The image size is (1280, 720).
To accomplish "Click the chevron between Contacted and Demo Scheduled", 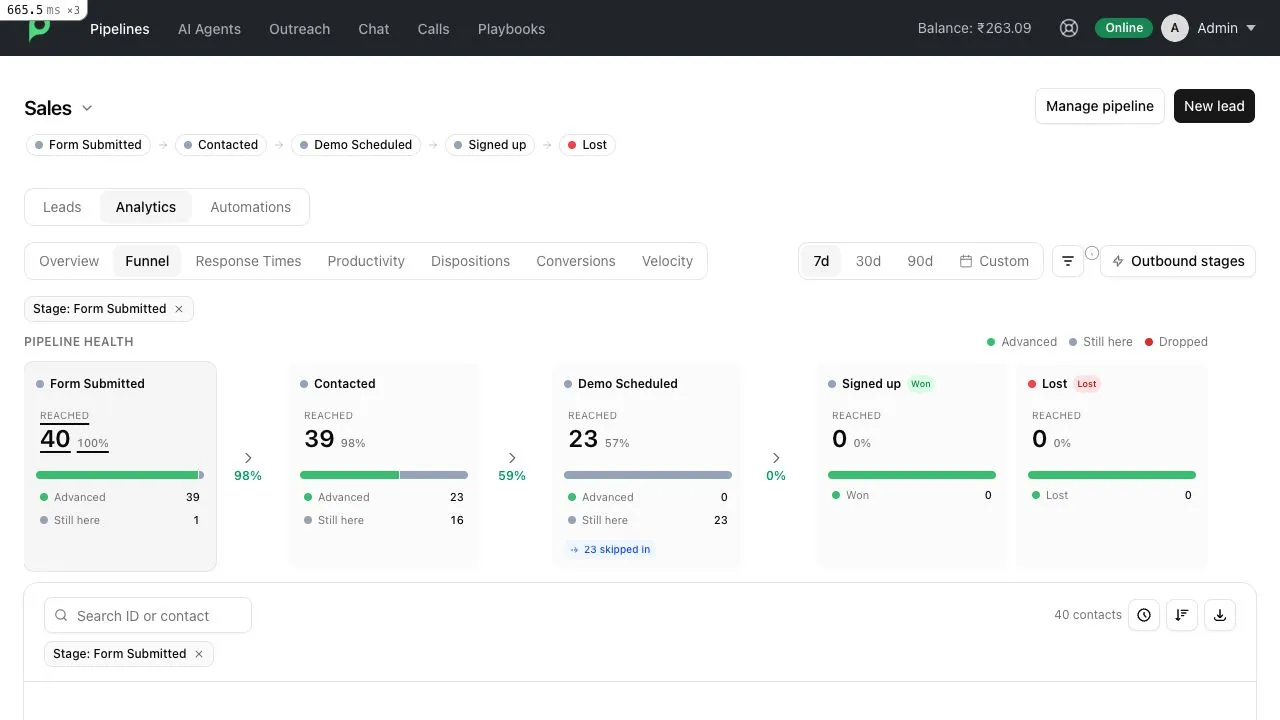I will coord(512,458).
